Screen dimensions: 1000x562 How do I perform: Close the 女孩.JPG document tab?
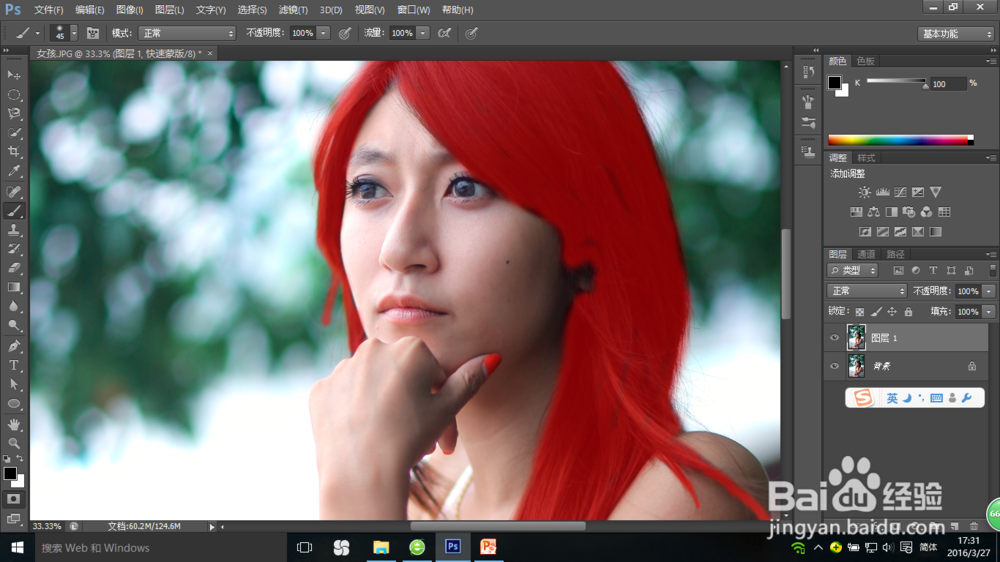click(x=210, y=54)
